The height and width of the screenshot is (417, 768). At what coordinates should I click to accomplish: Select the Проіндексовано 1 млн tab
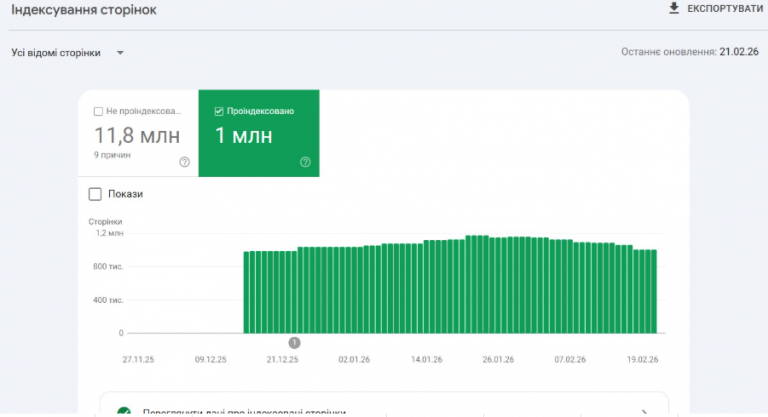(259, 133)
